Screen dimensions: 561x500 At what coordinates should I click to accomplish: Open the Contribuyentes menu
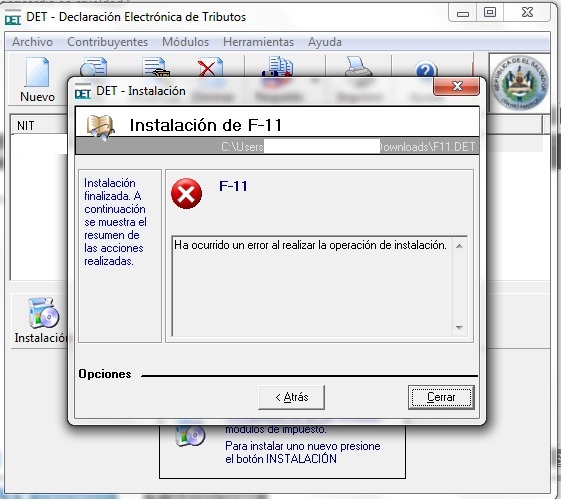pyautogui.click(x=107, y=42)
